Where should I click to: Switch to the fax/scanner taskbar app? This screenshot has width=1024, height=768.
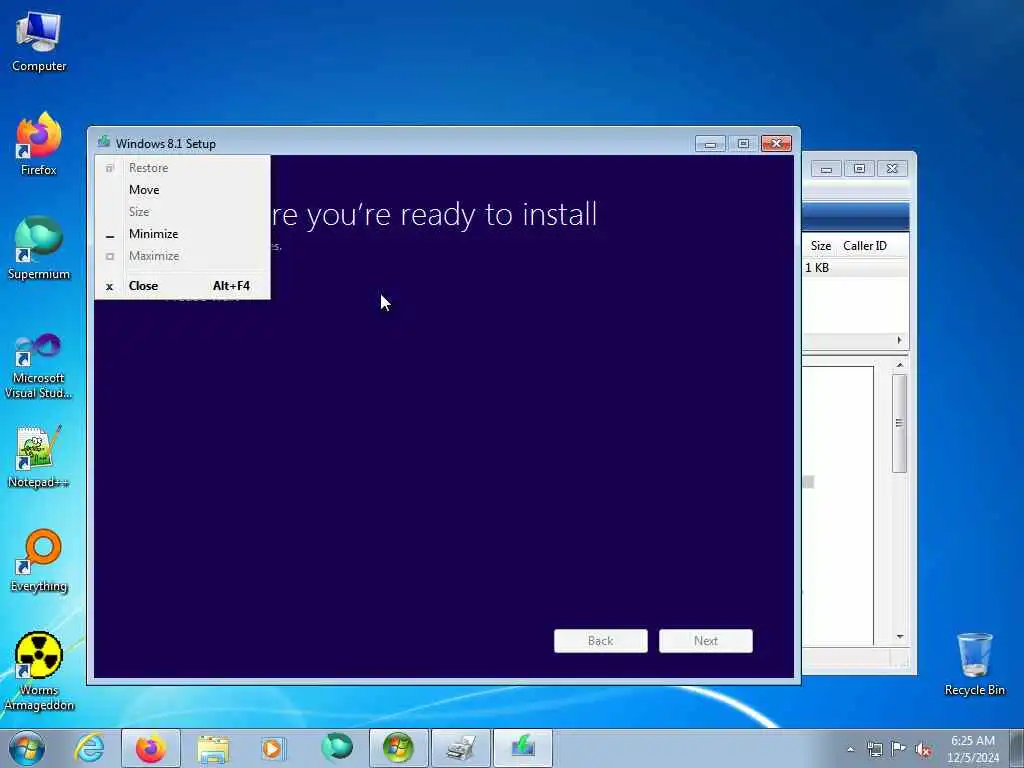click(x=460, y=748)
